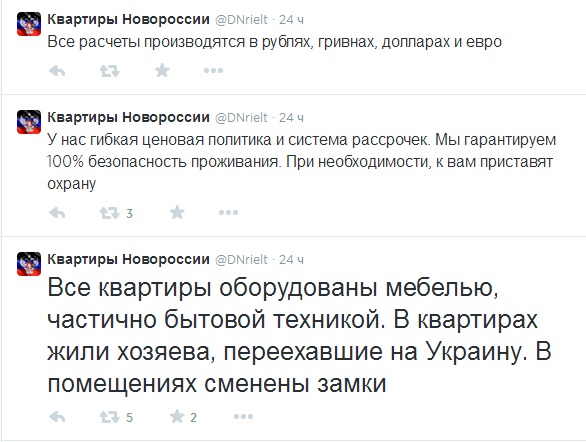Screen dimensions: 586x442
Task: Reply to the tweet about rubles and hryvnias
Action: 57,71
